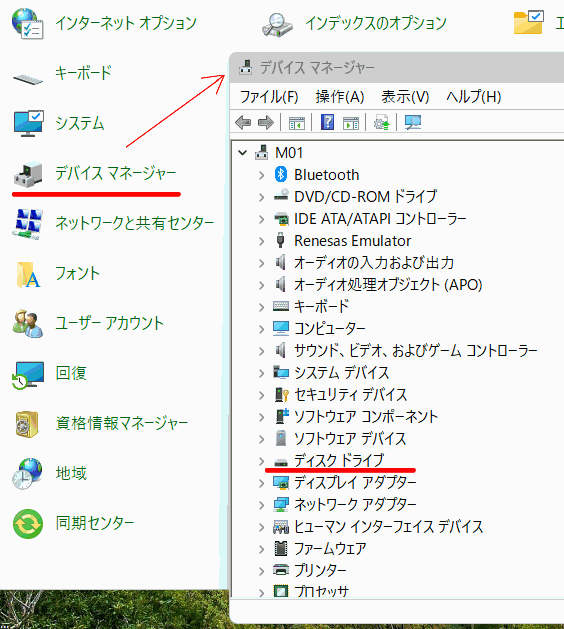The height and width of the screenshot is (629, 564).
Task: Select the ディスク ドライブ label
Action: pos(339,460)
